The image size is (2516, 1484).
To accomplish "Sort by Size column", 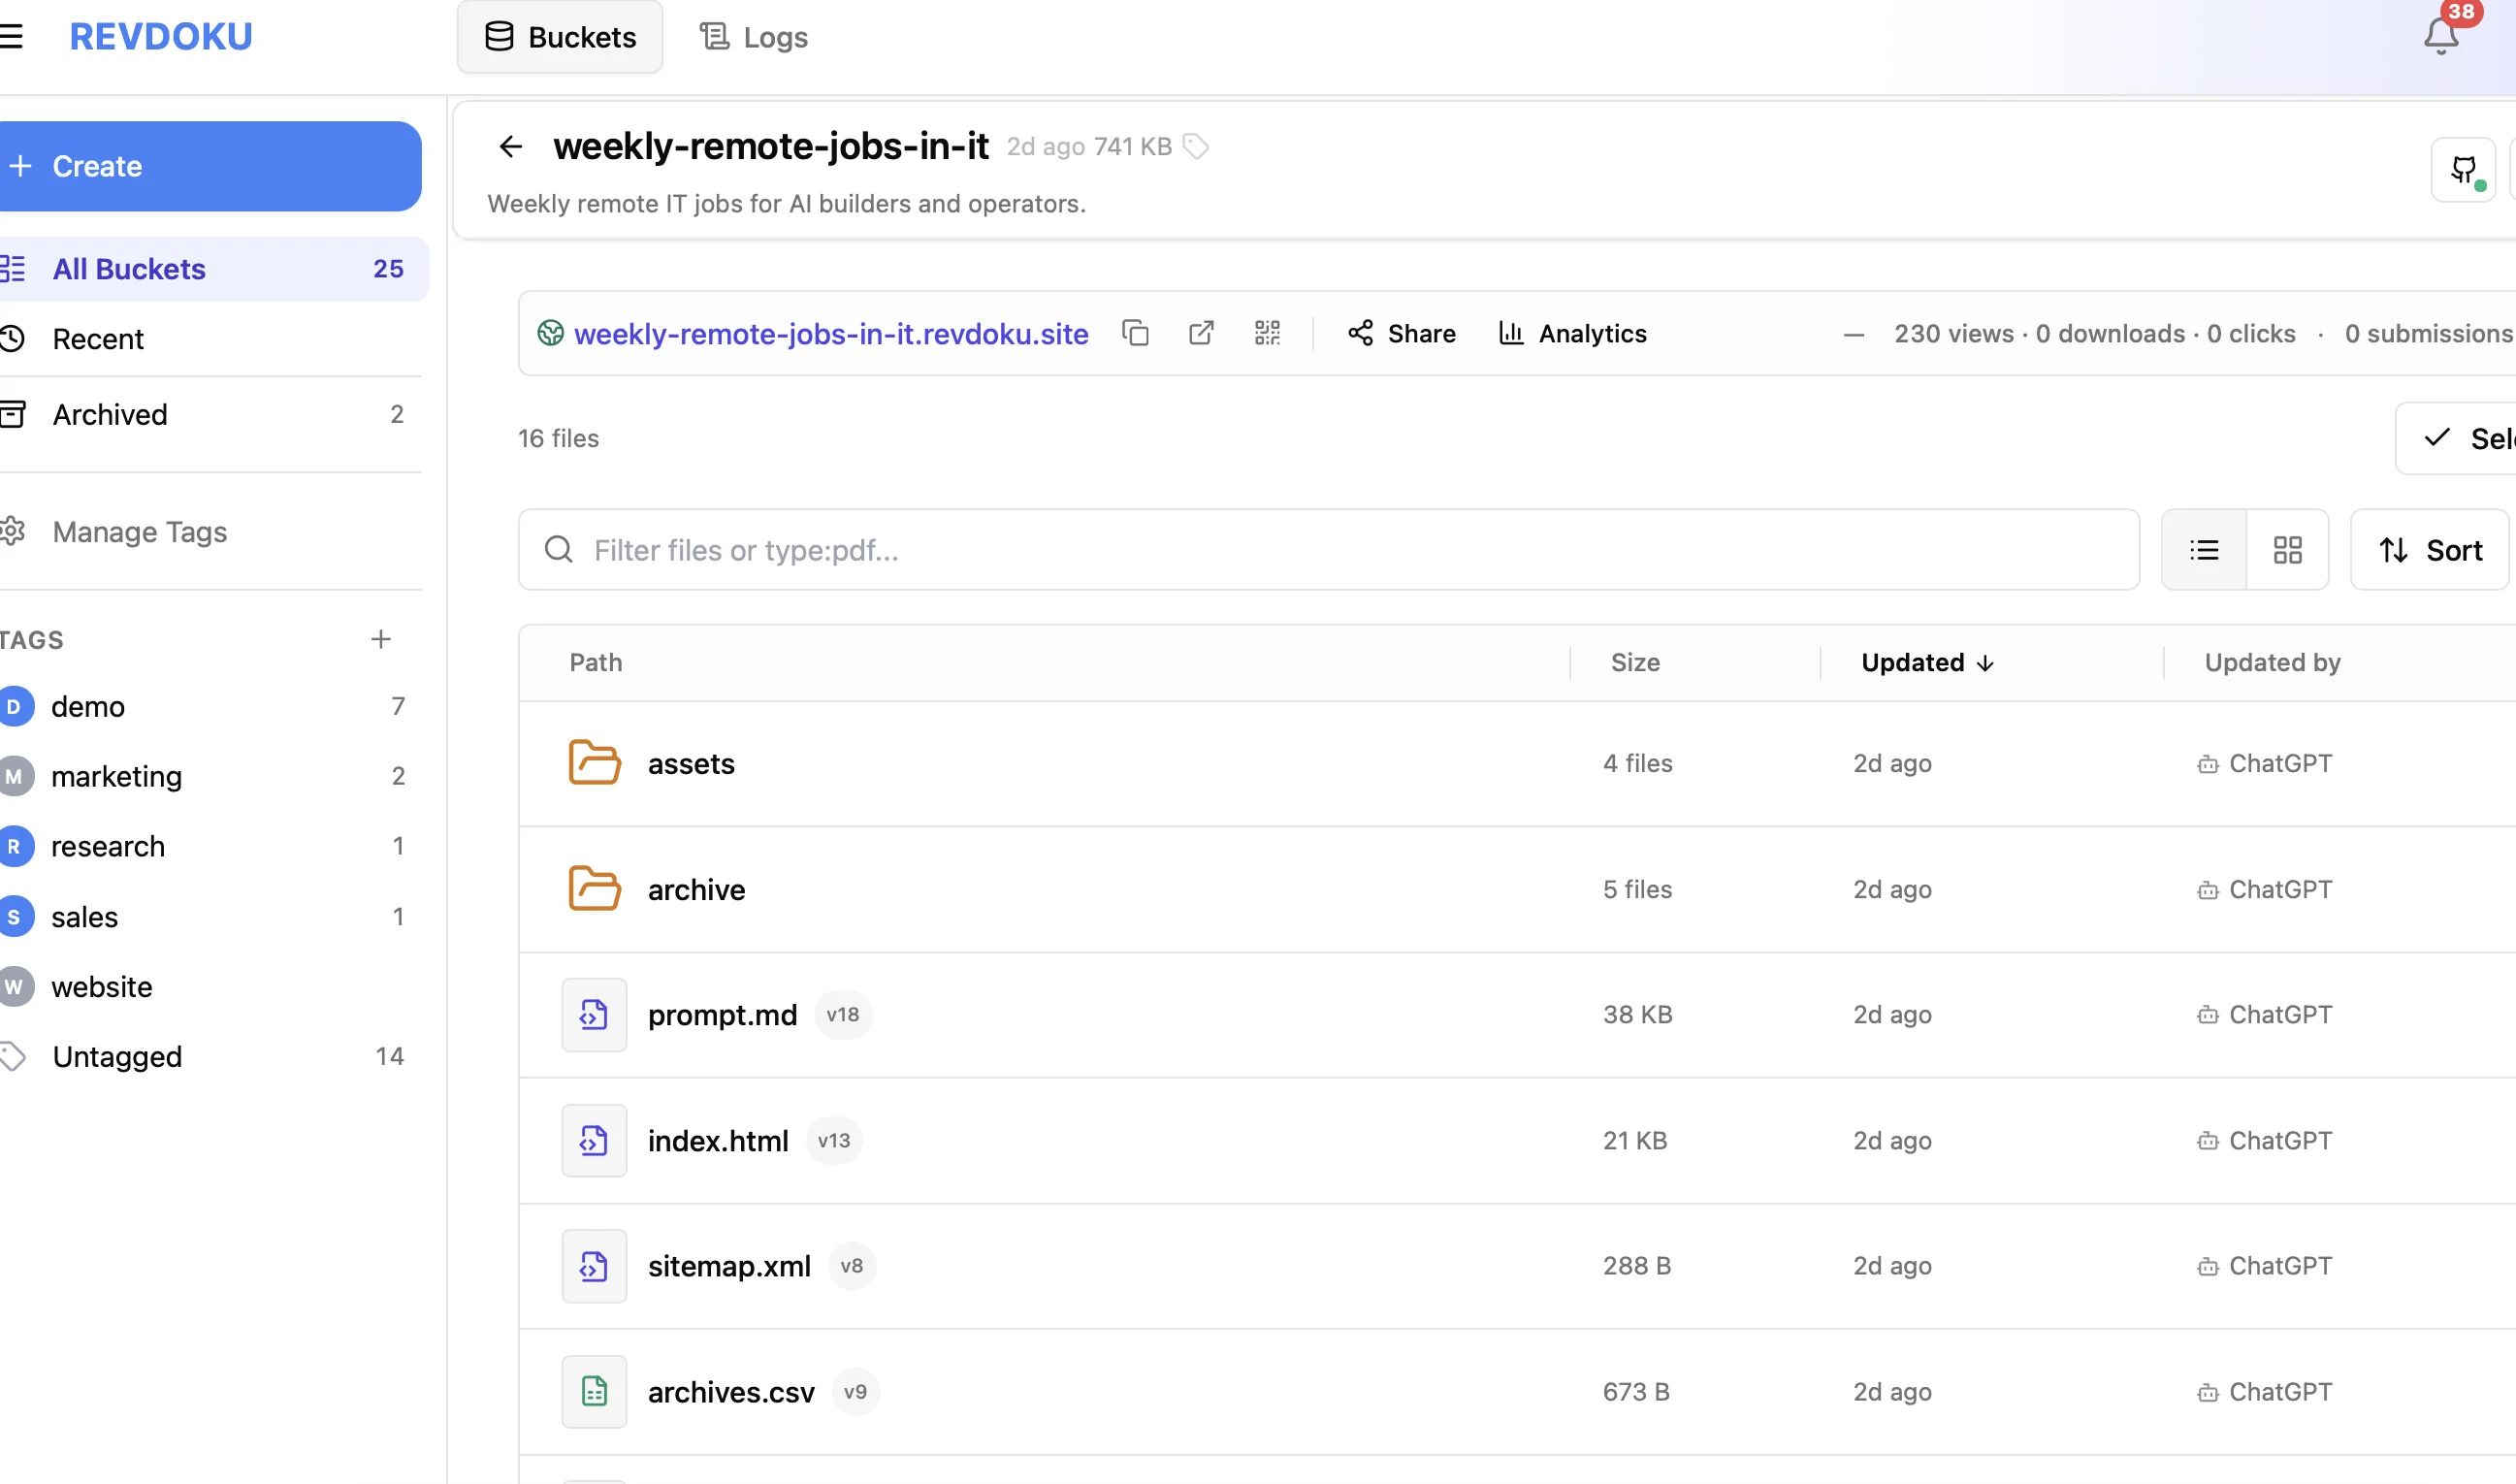I will point(1635,663).
